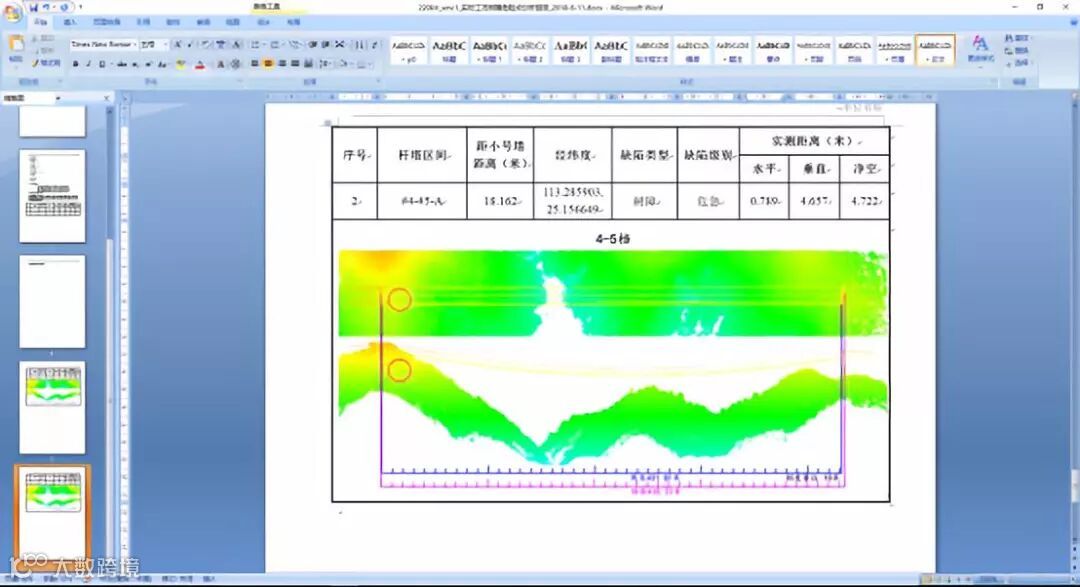Toggle Bold formatting

pyautogui.click(x=76, y=64)
